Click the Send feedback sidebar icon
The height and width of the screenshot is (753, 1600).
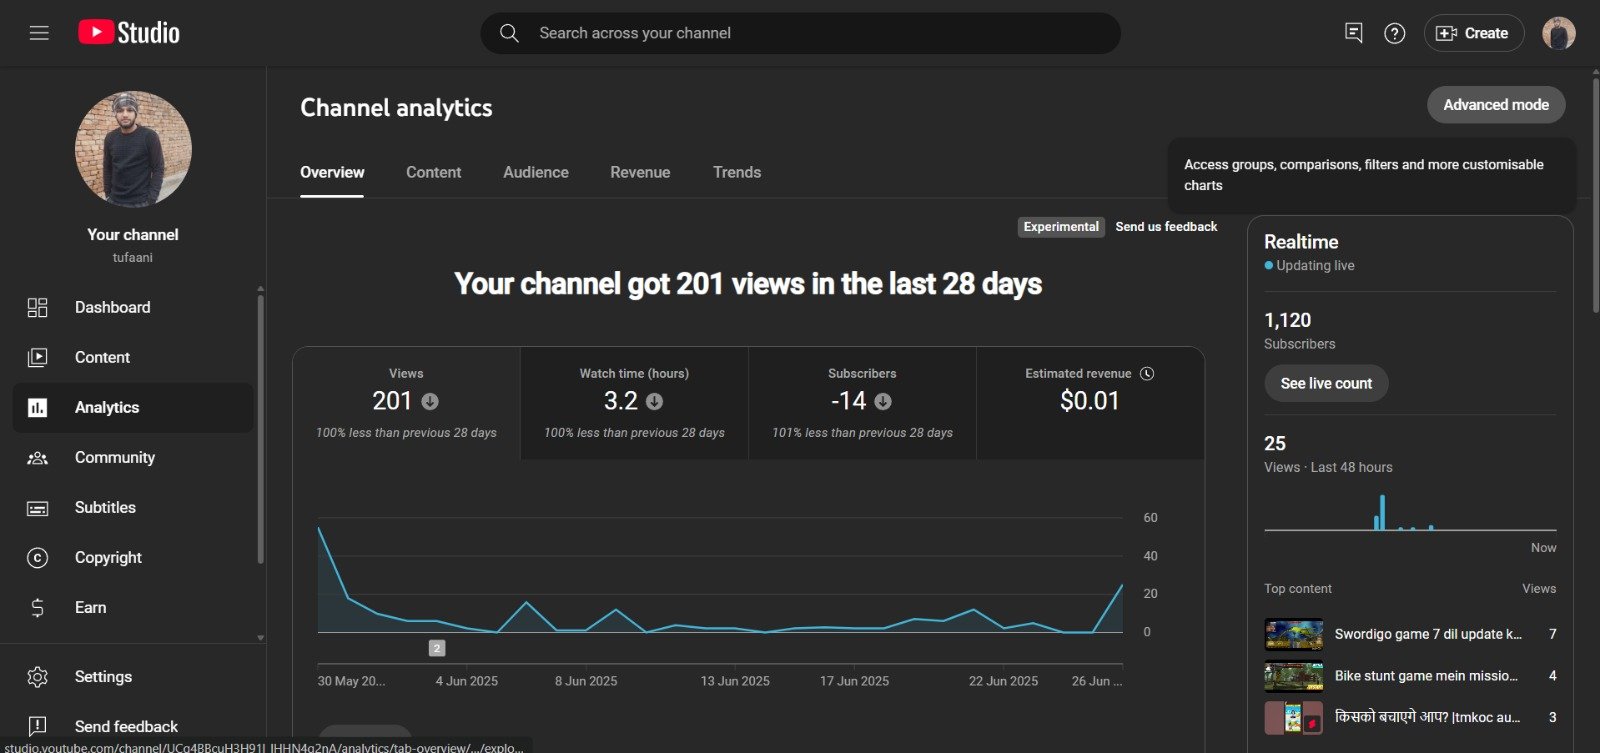coord(37,726)
